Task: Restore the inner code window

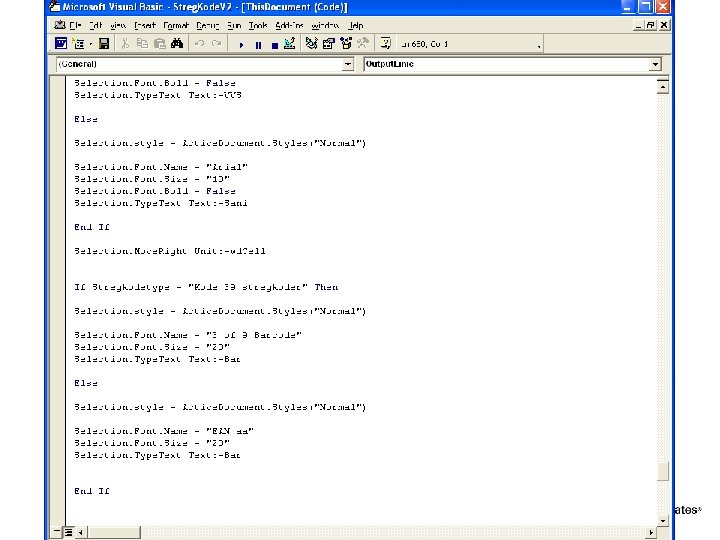Action: (x=650, y=26)
